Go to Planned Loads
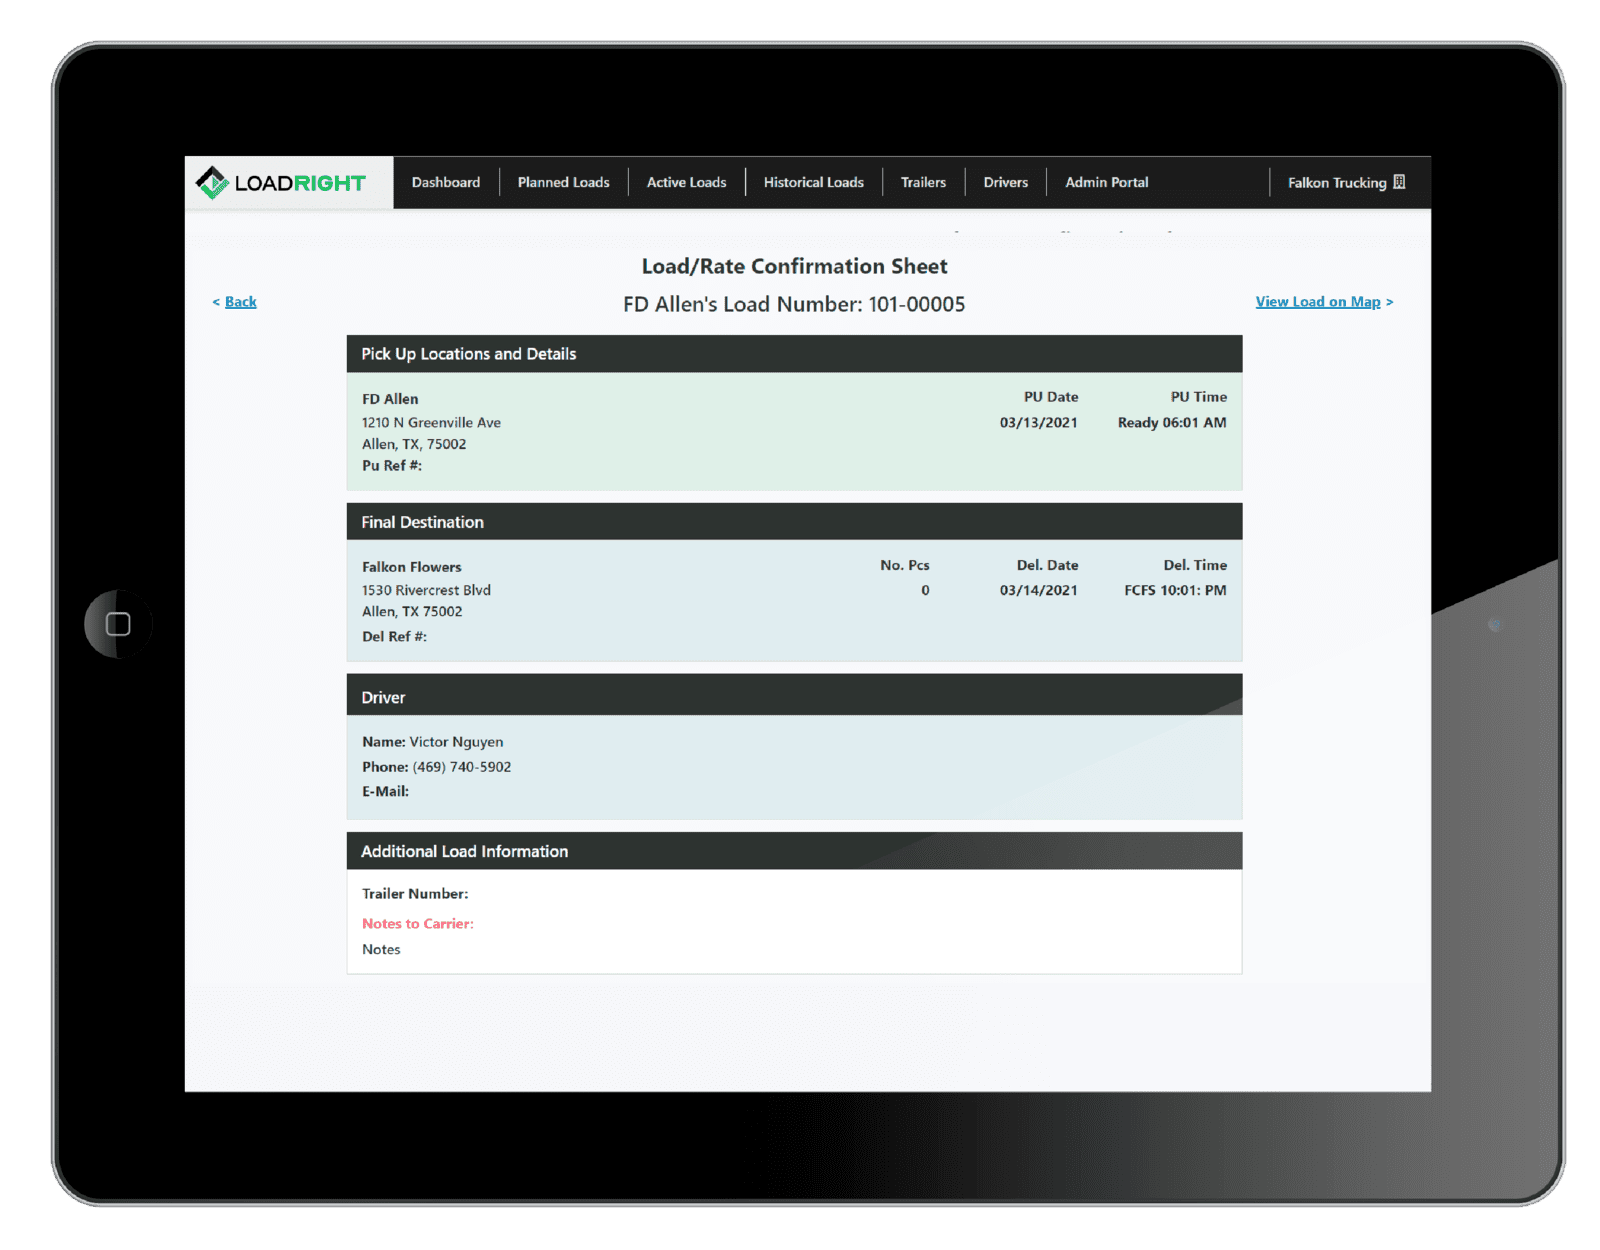Screen dimensions: 1600x1250 click(x=563, y=182)
